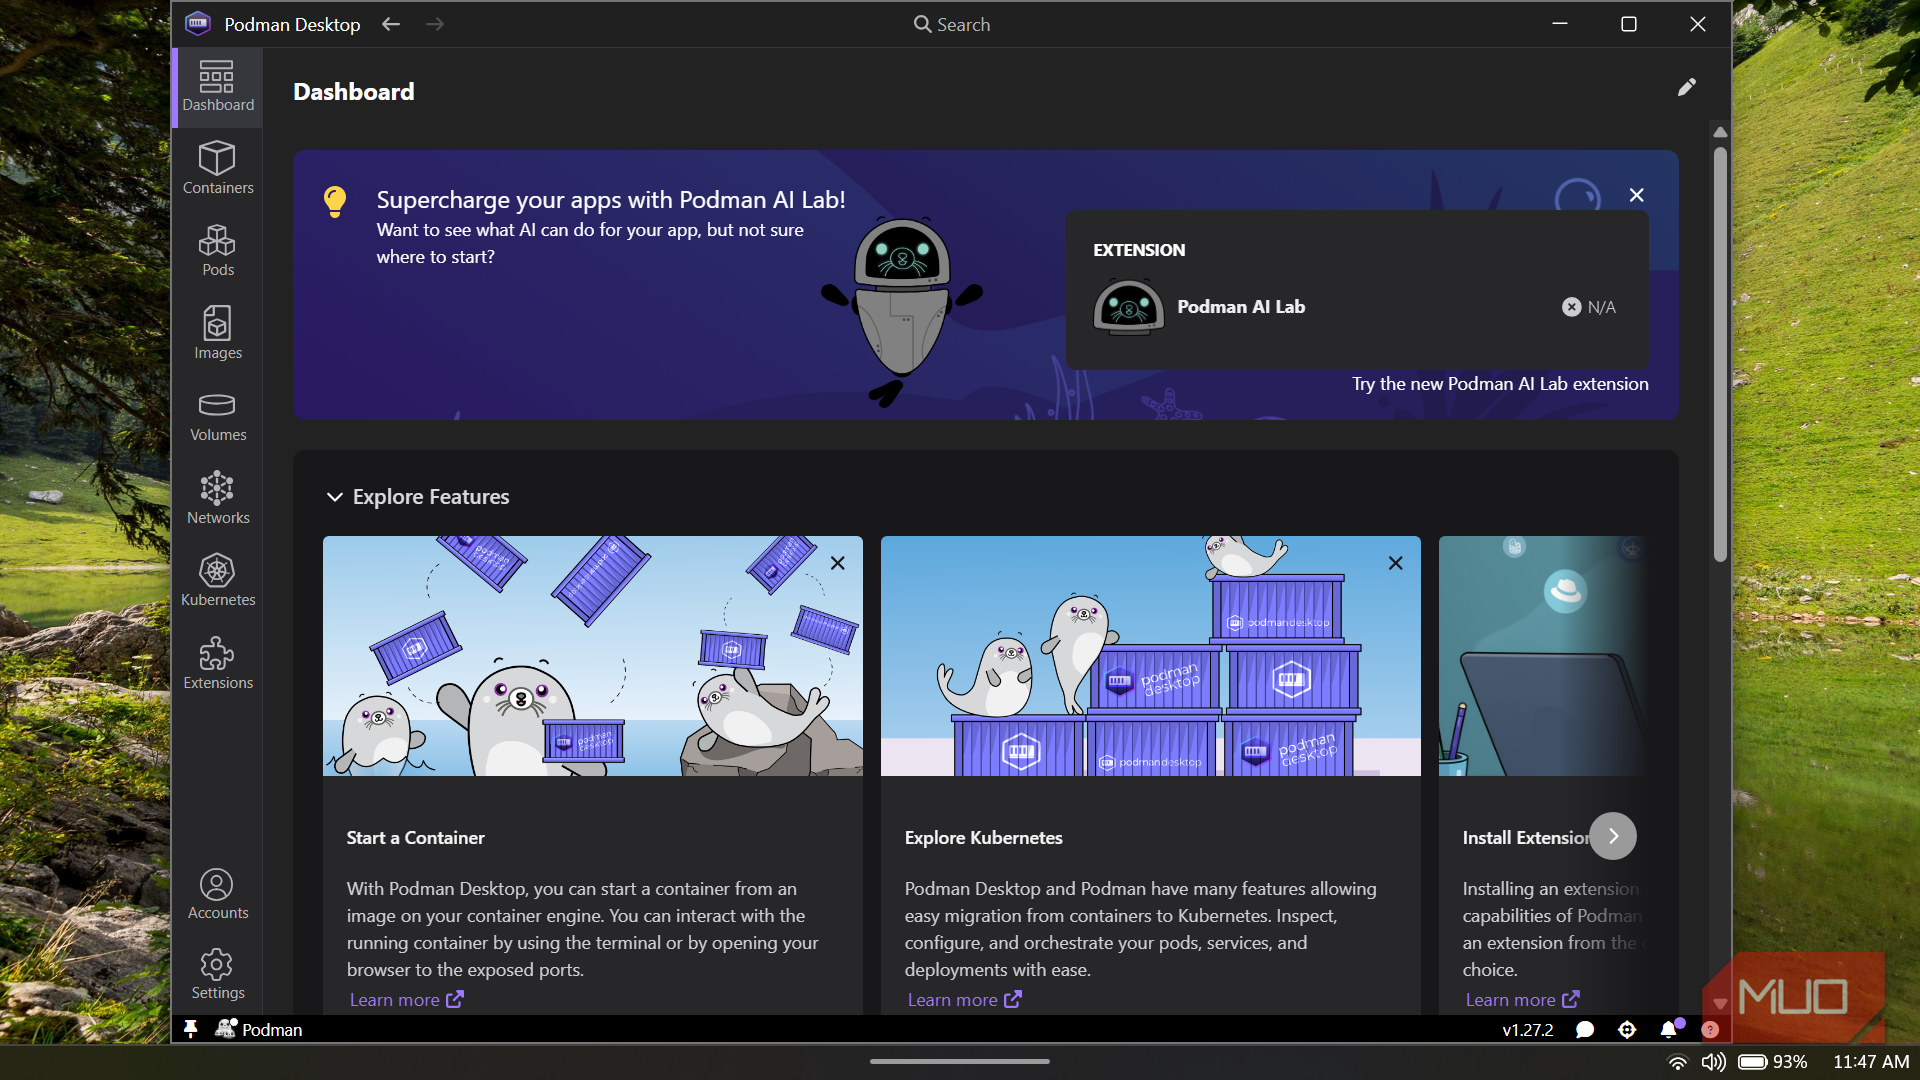Image resolution: width=1920 pixels, height=1080 pixels.
Task: Click the Search box in title bar
Action: [x=952, y=24]
